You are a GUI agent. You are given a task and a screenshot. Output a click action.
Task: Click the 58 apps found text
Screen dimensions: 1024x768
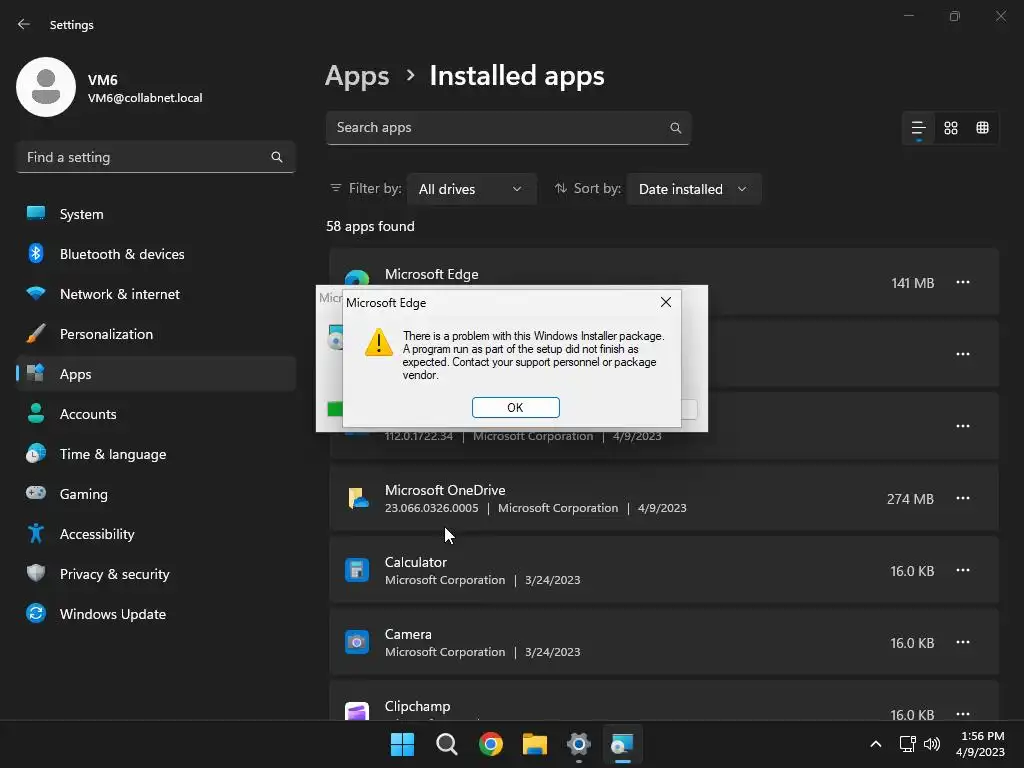pyautogui.click(x=370, y=226)
